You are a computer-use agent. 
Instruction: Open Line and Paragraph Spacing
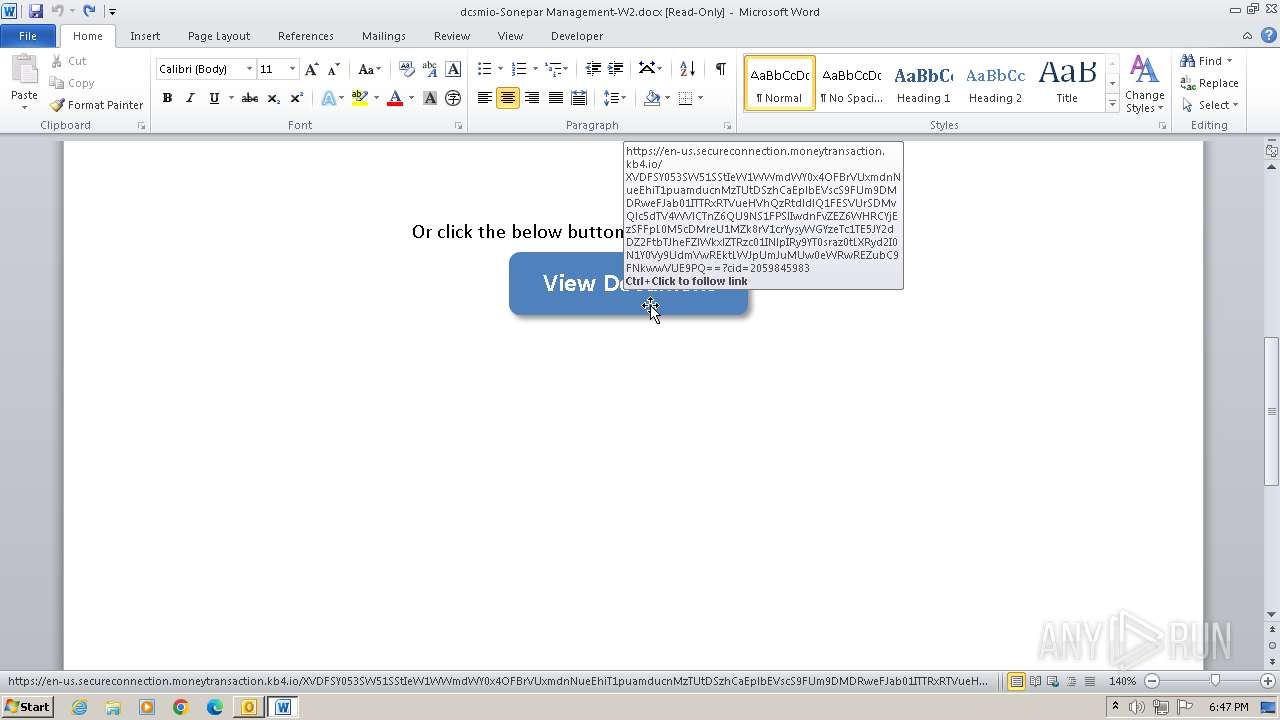click(x=612, y=98)
